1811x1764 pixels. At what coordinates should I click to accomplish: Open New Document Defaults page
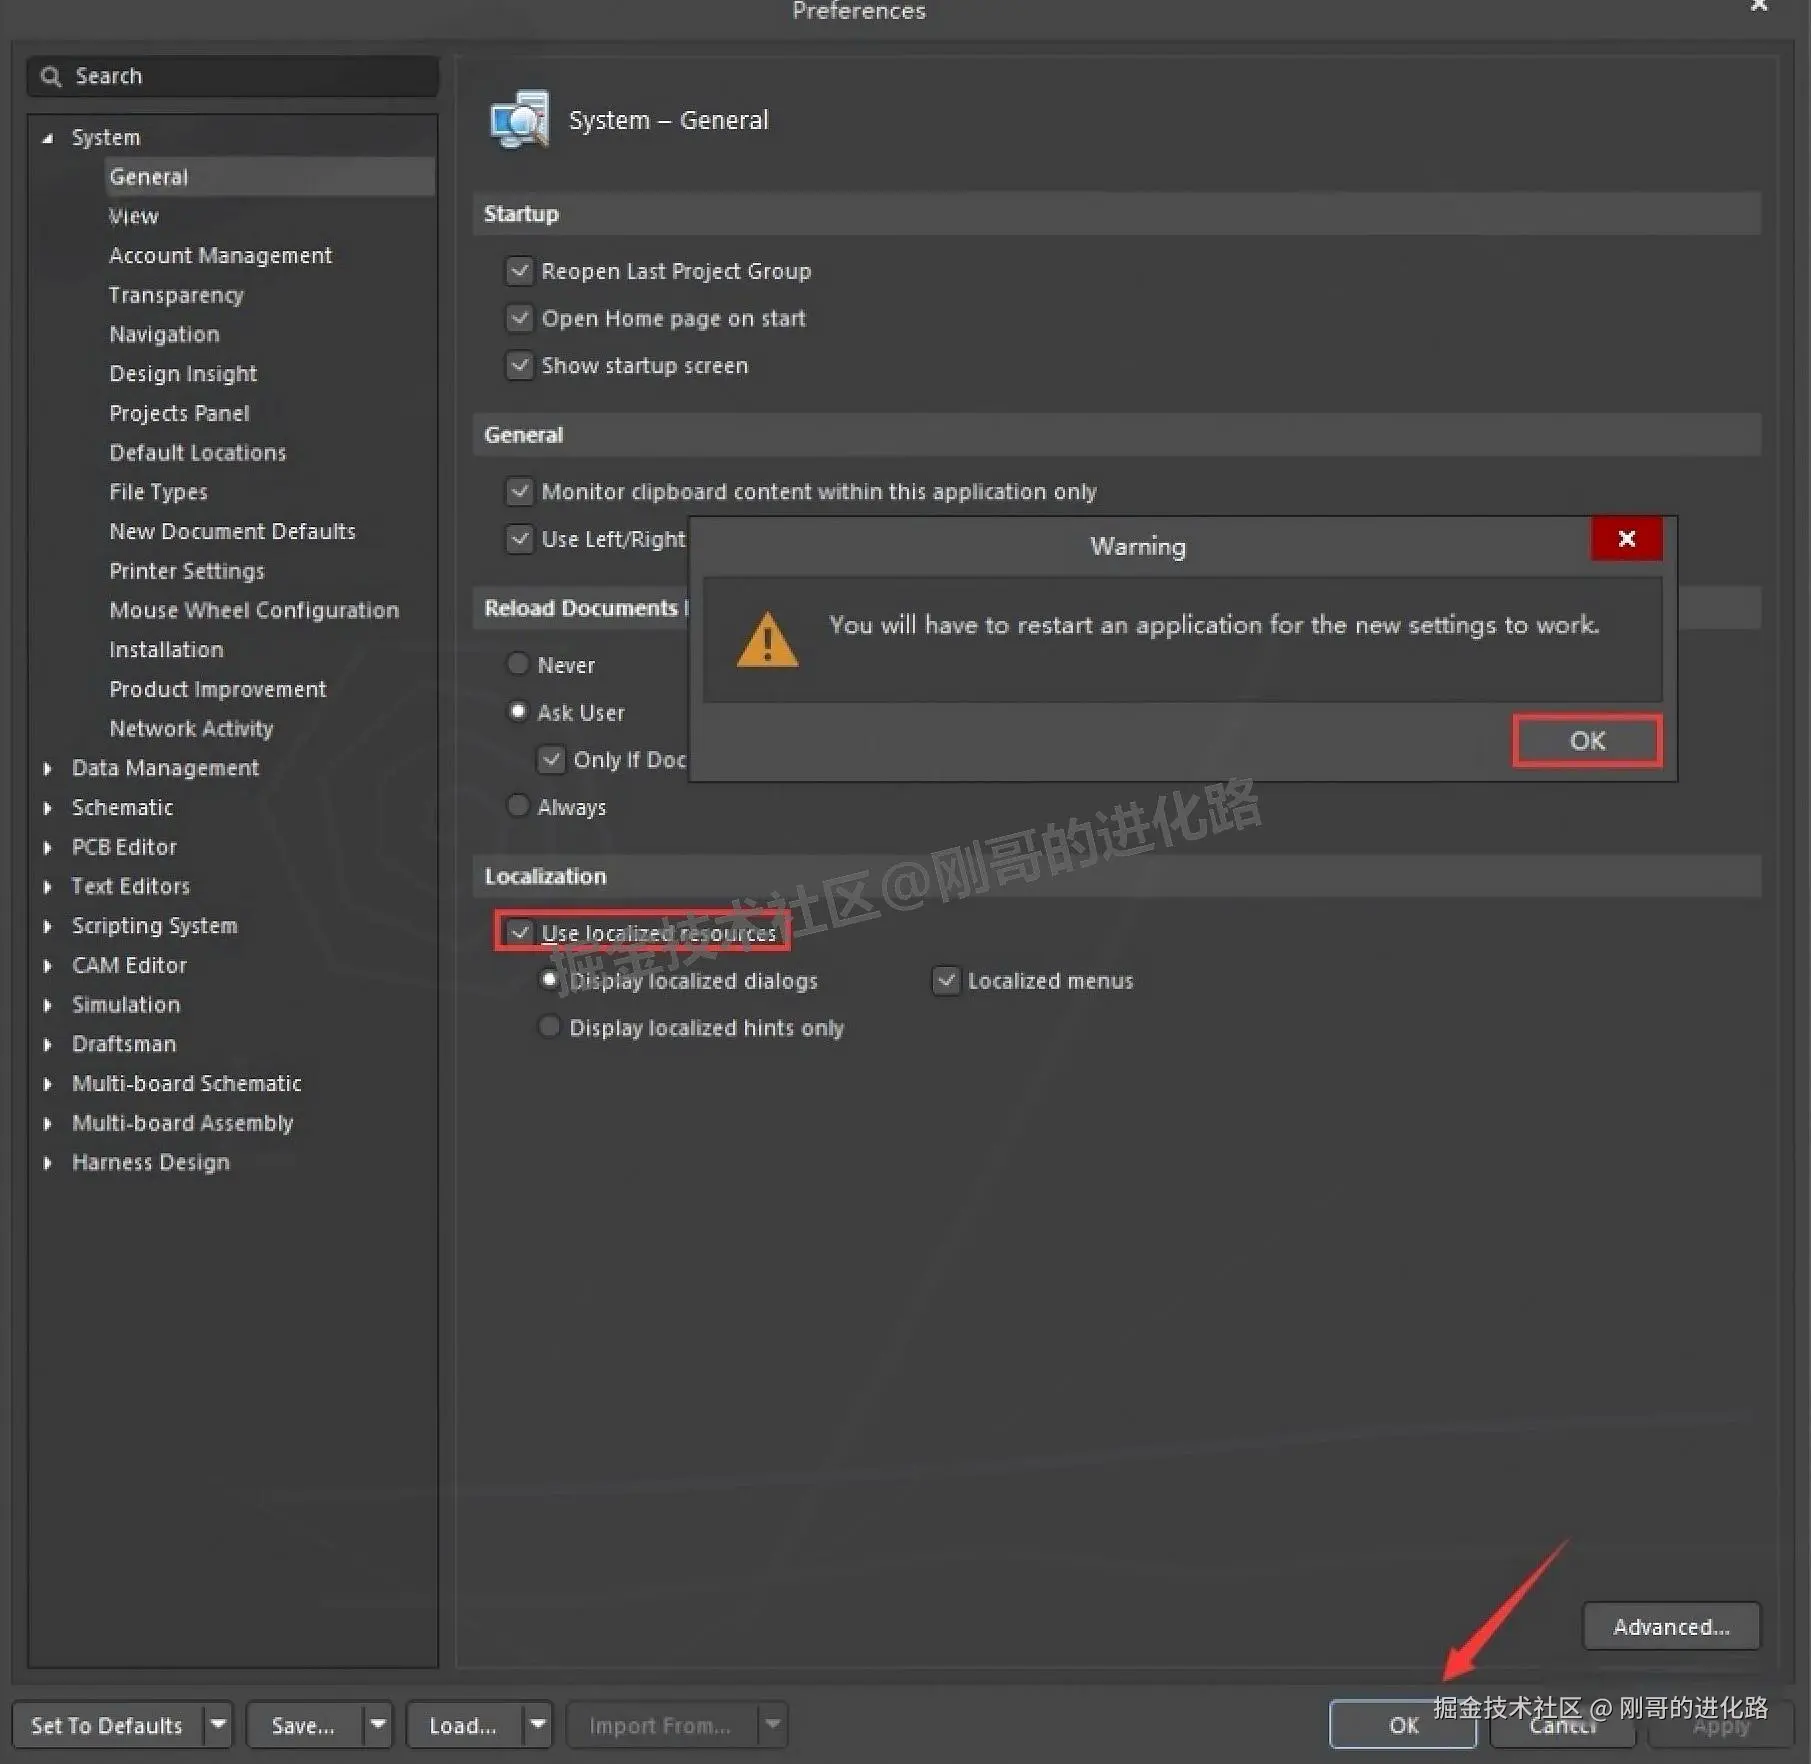232,532
